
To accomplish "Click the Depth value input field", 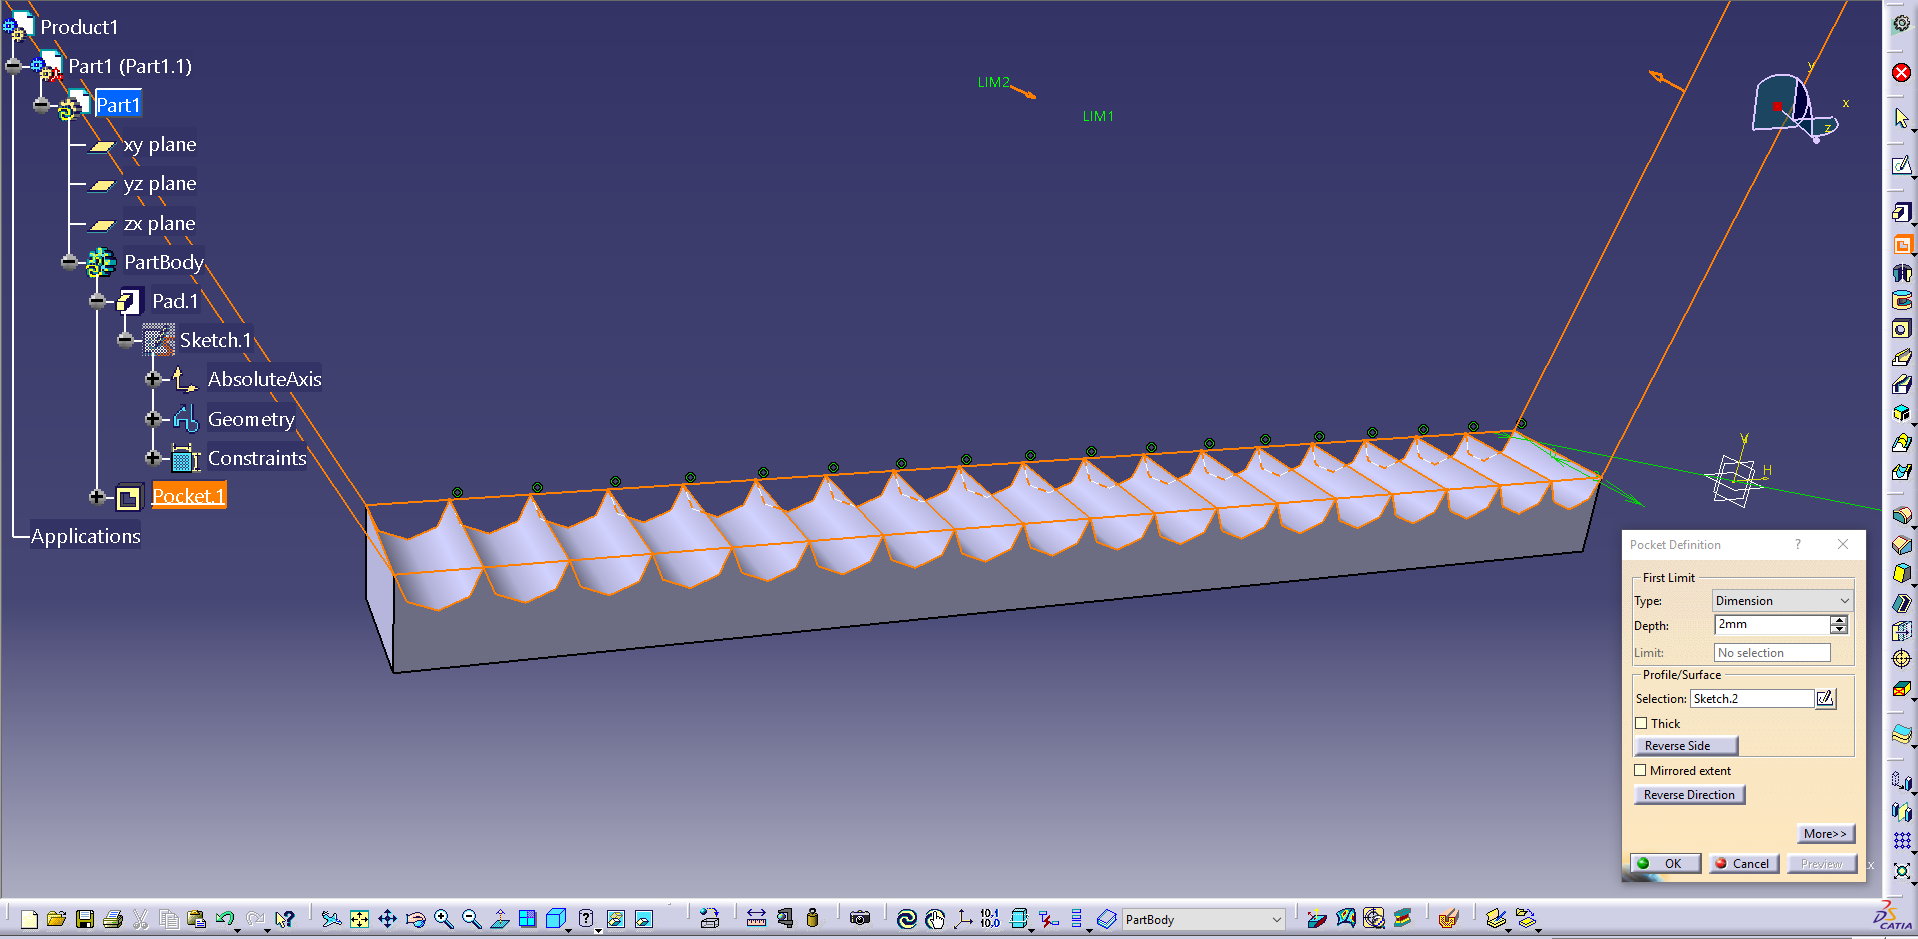I will click(x=1772, y=625).
